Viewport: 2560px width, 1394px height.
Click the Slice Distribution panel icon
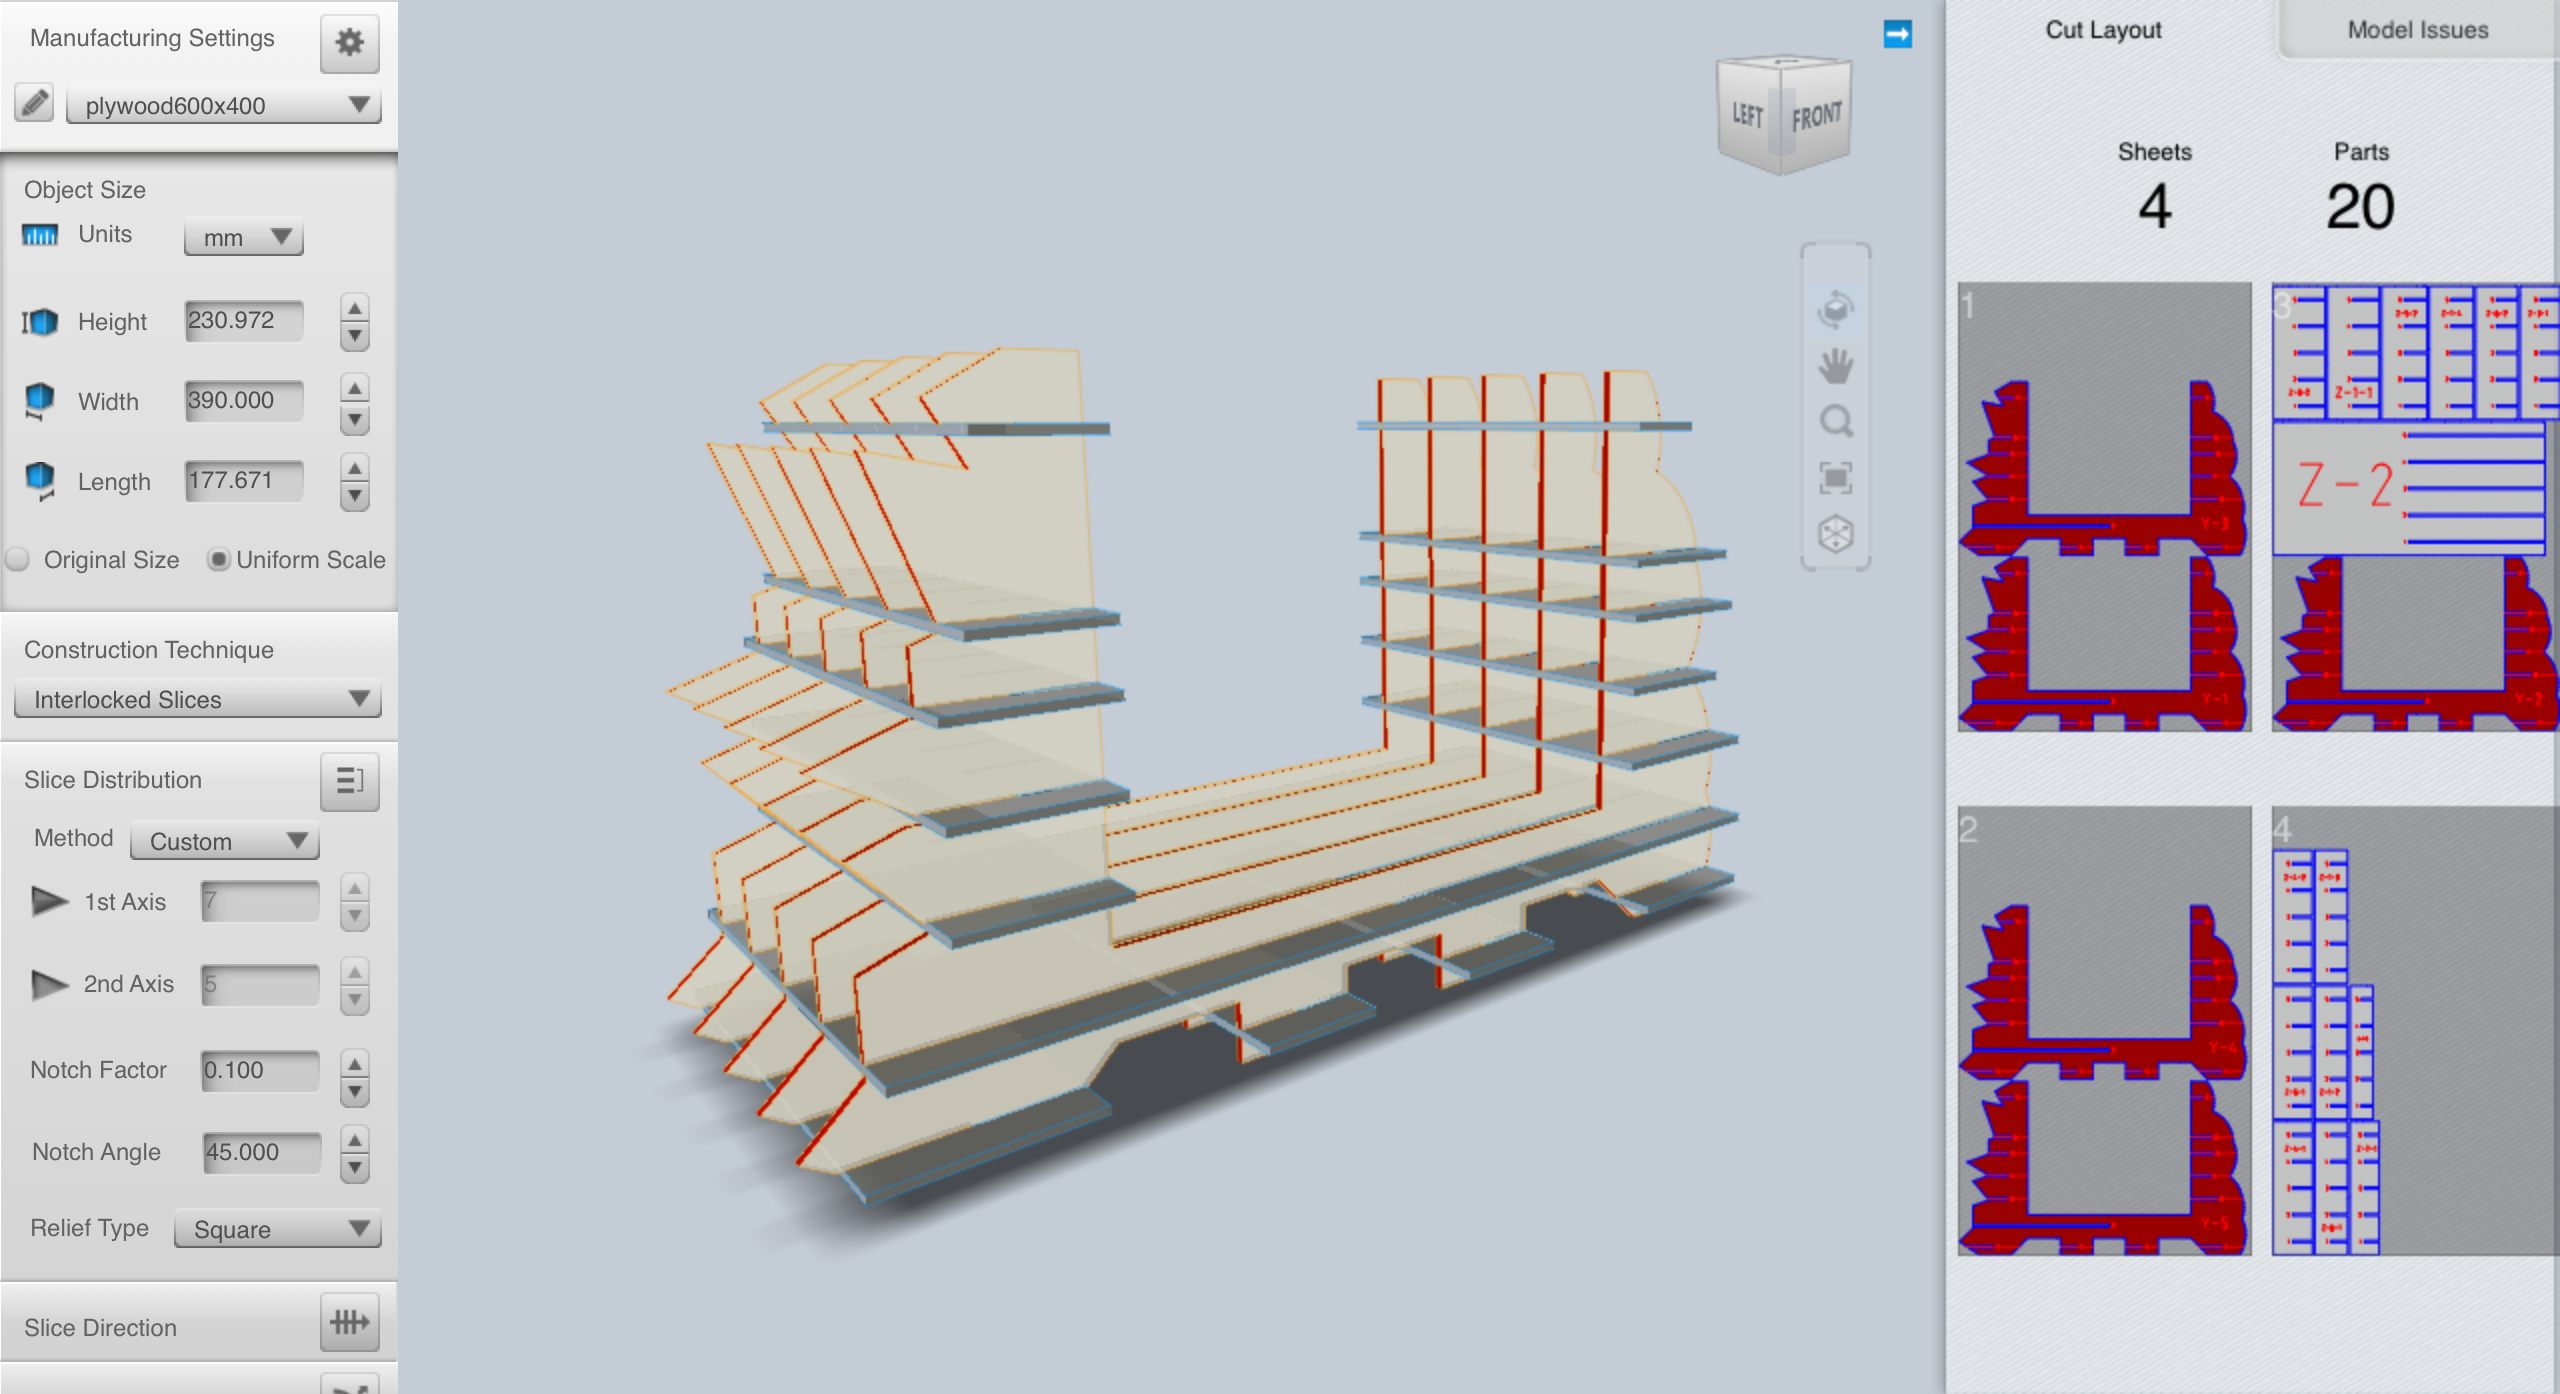click(349, 781)
